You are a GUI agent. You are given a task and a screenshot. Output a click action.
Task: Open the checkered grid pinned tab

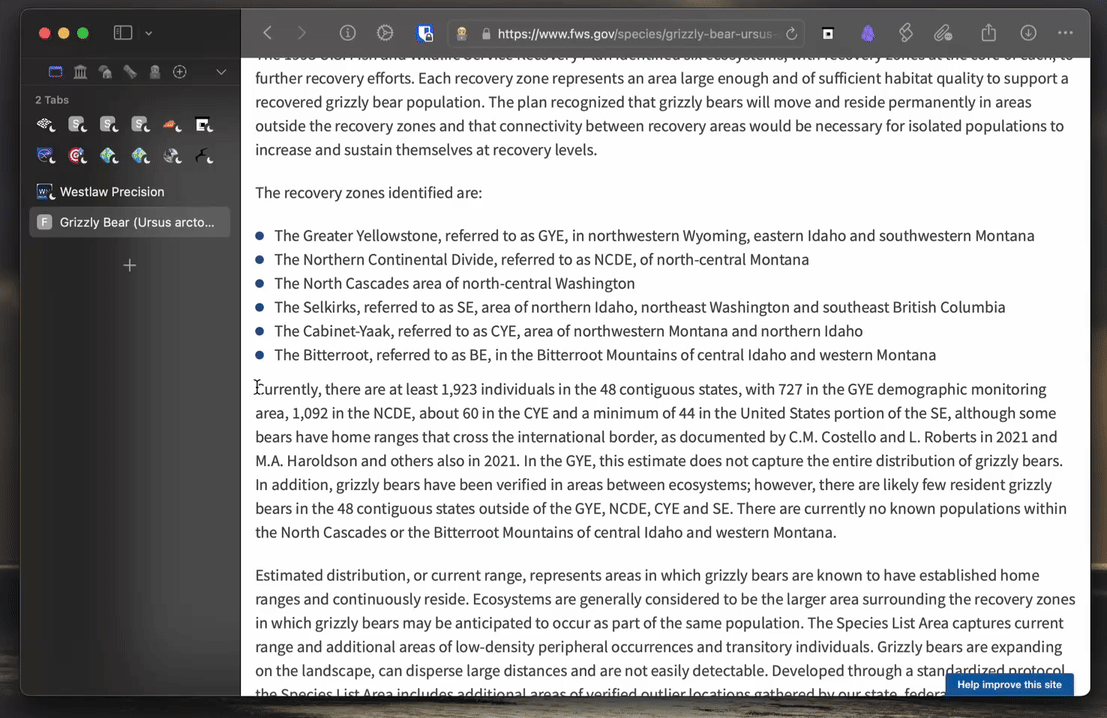[x=46, y=125]
